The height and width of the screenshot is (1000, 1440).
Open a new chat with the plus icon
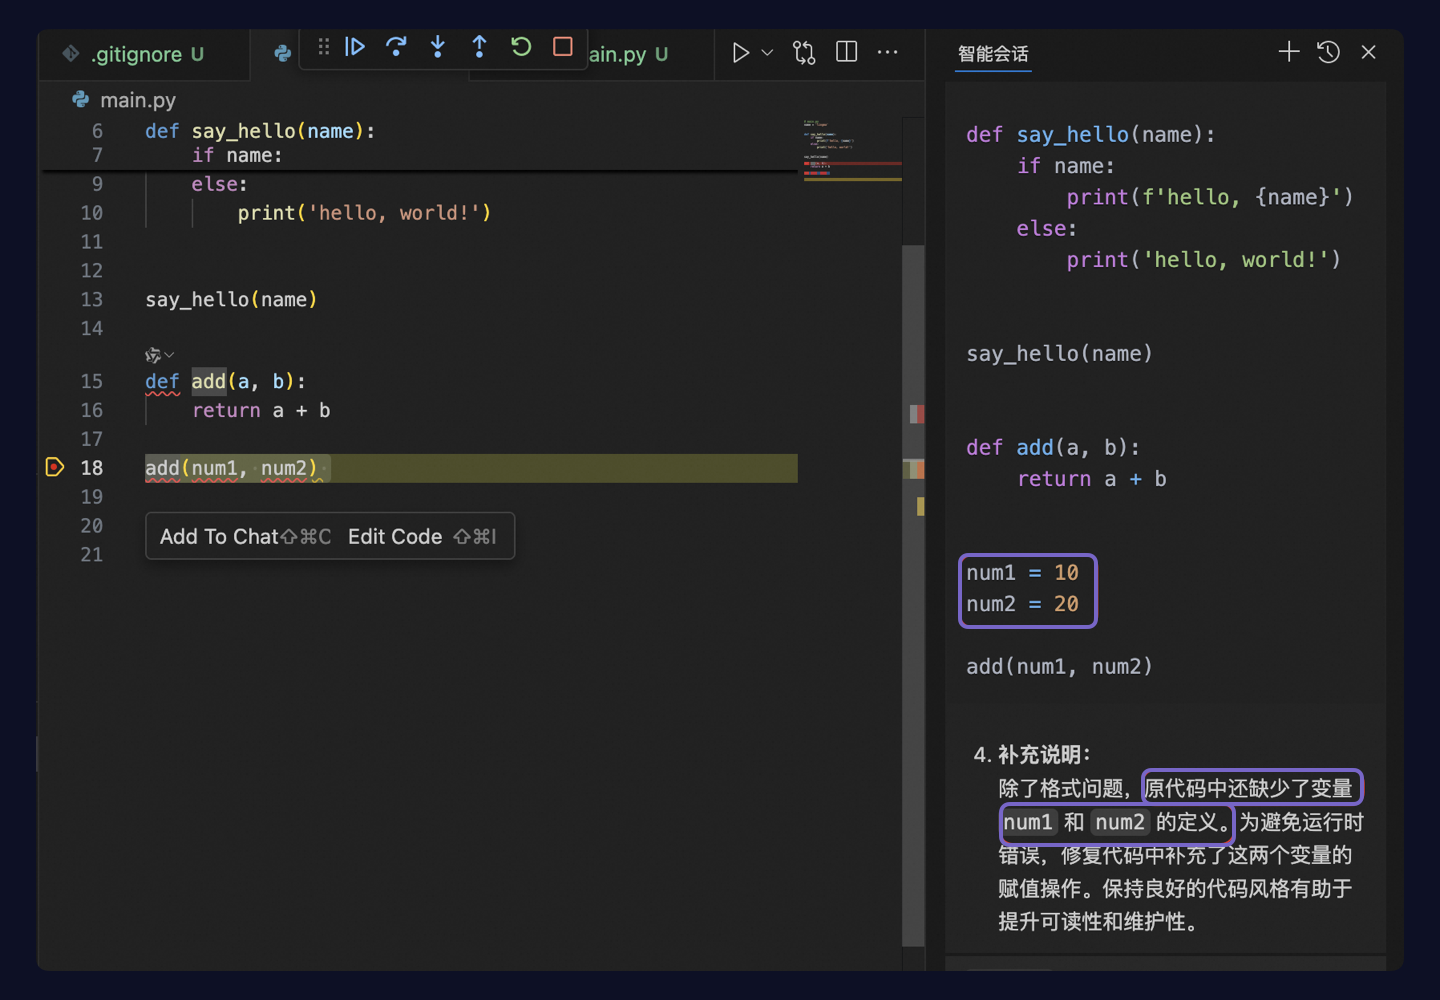(1288, 51)
